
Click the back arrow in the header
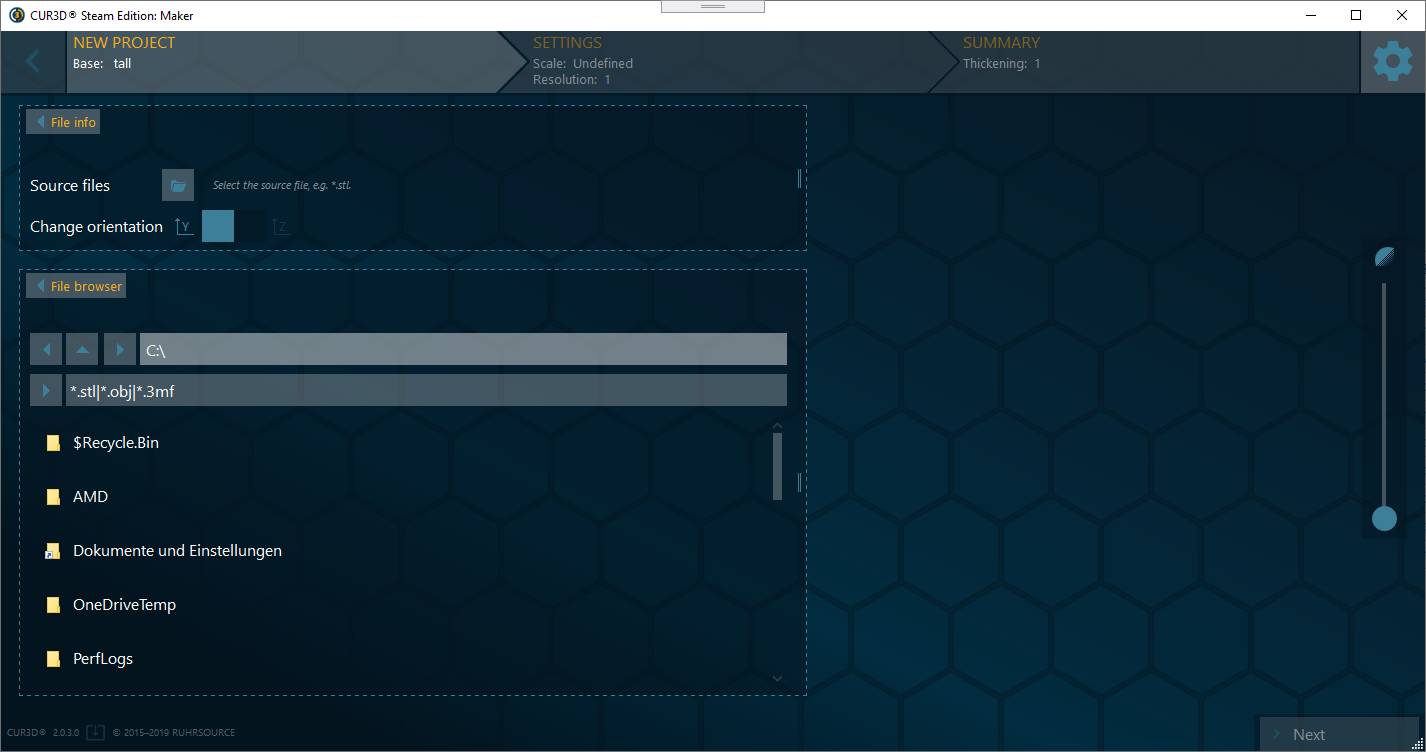33,62
